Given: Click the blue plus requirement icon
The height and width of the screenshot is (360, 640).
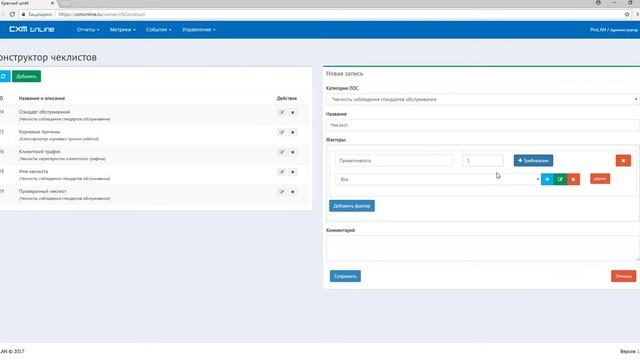Looking at the screenshot, I should pos(547,179).
